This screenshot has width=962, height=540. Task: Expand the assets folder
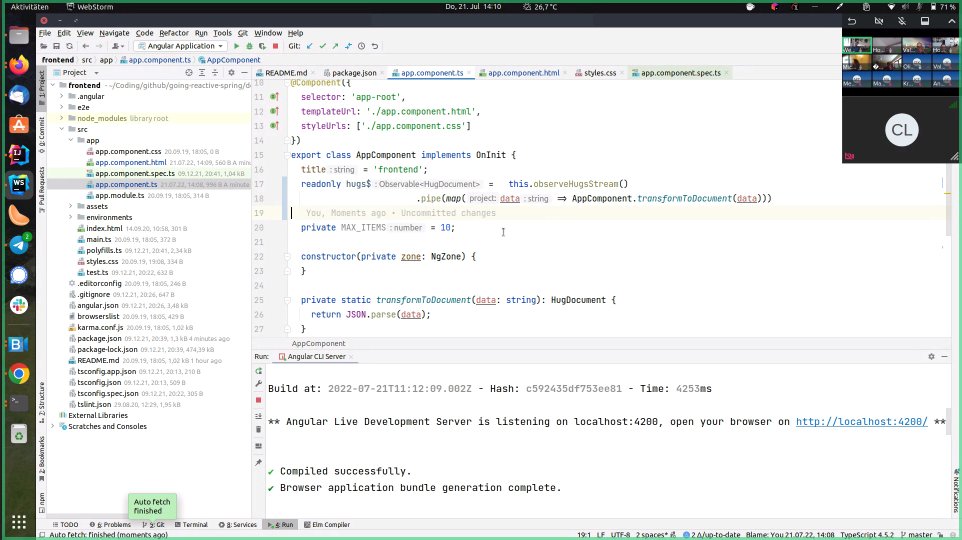pyautogui.click(x=71, y=206)
